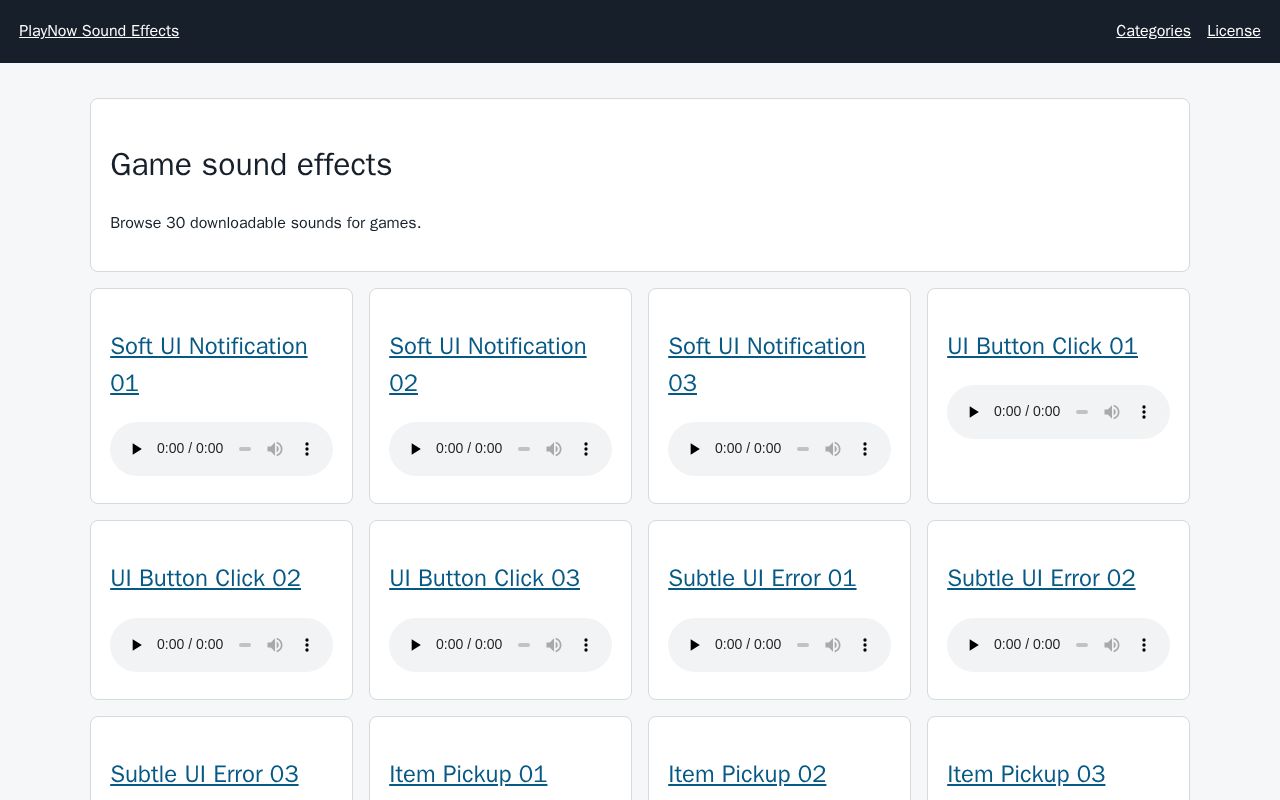This screenshot has height=800, width=1280.
Task: Open more options for Soft UI Notification 03
Action: pyautogui.click(x=865, y=449)
